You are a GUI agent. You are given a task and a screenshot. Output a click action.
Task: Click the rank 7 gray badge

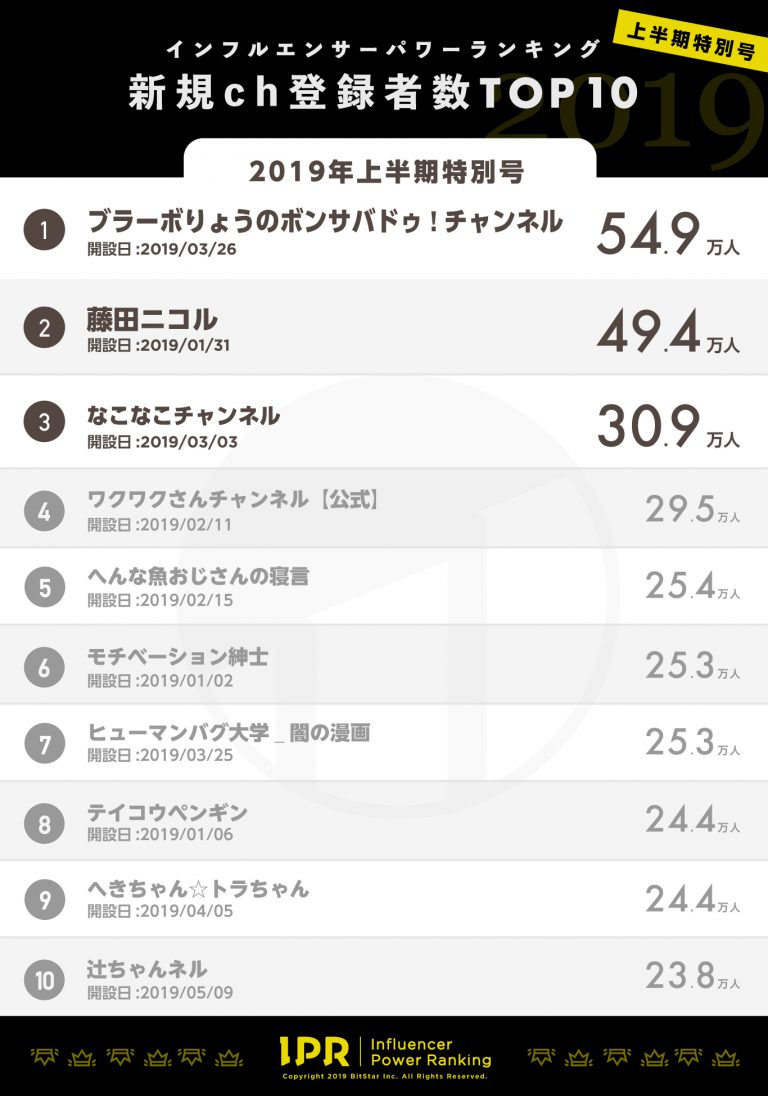click(44, 744)
